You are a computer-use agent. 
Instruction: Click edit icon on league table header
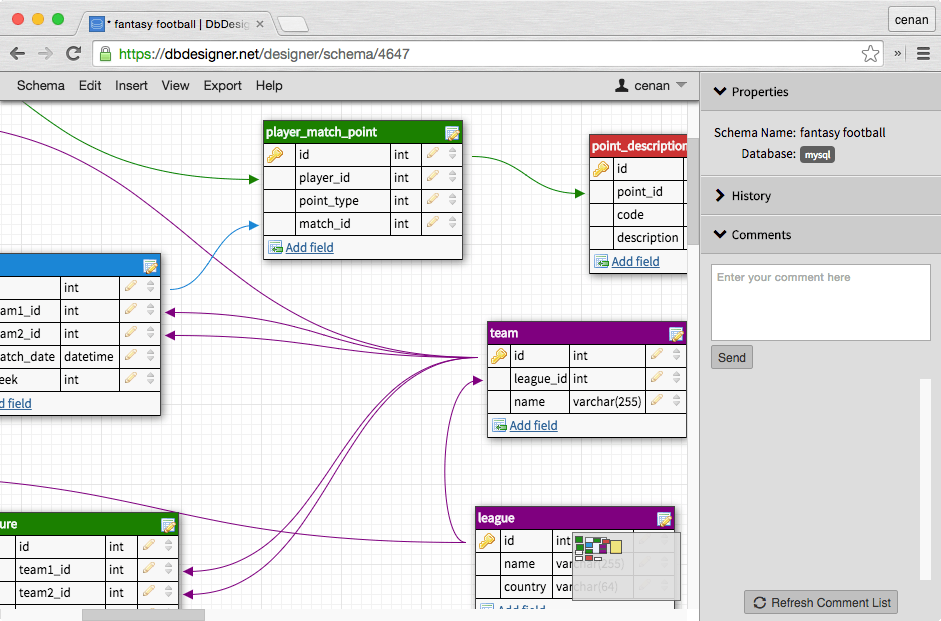[664, 518]
